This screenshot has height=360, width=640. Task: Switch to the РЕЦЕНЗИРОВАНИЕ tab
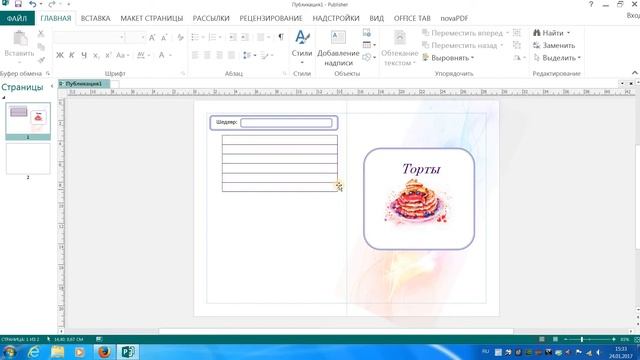click(x=271, y=18)
